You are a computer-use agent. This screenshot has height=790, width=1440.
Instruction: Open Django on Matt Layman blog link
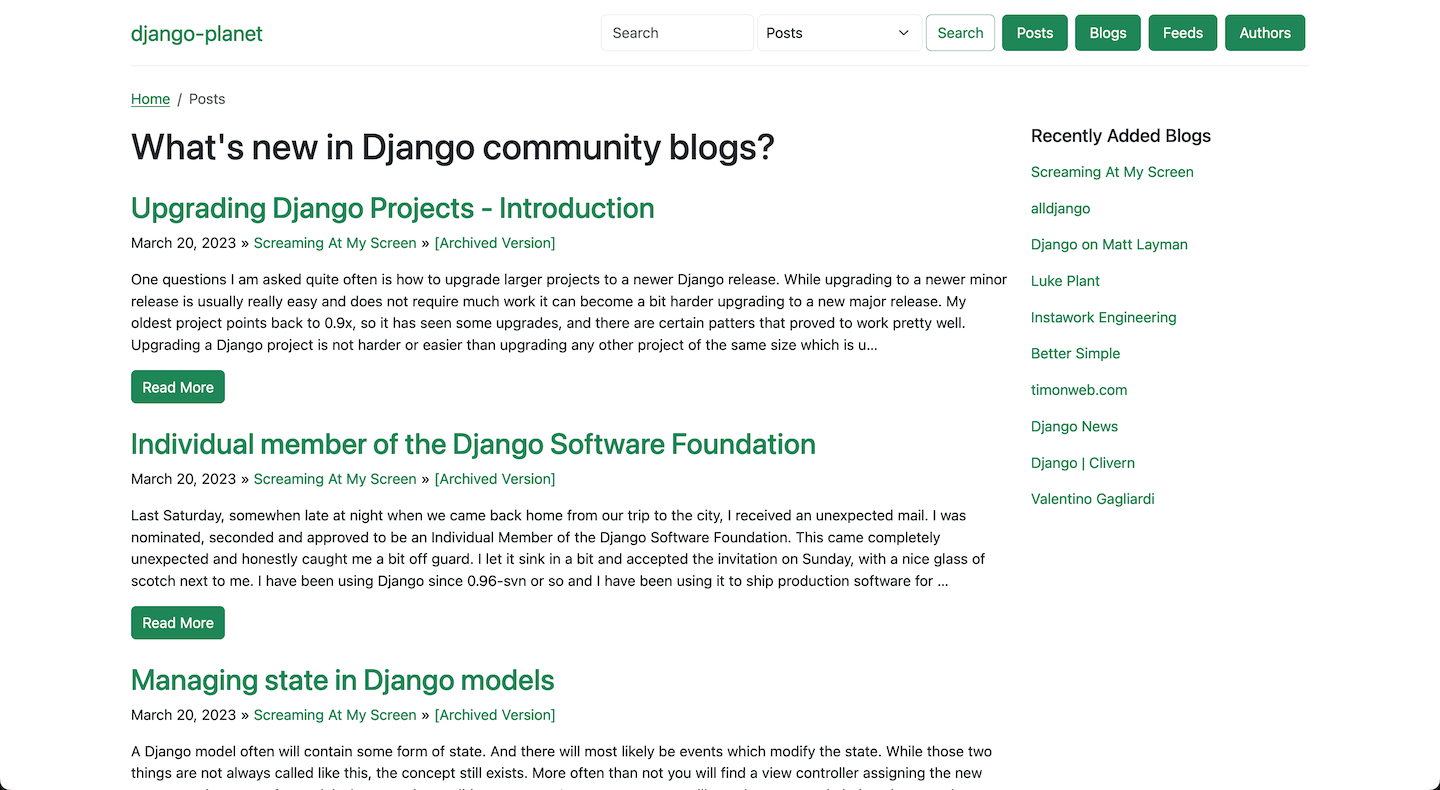(1109, 245)
